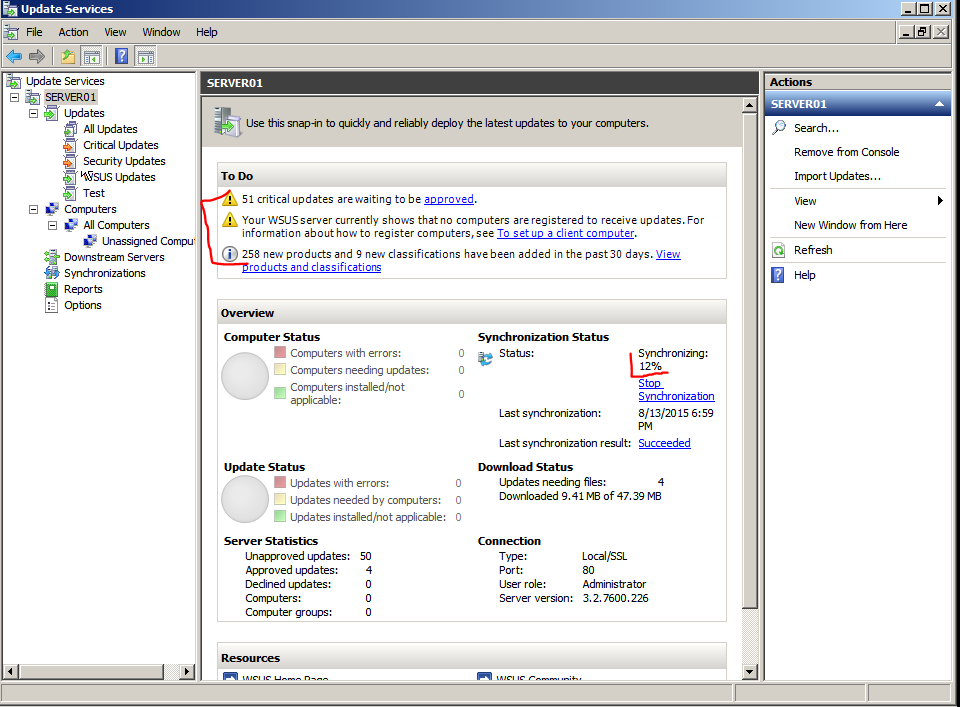Open the Succeeded sync result link
The image size is (960, 707).
(x=664, y=443)
